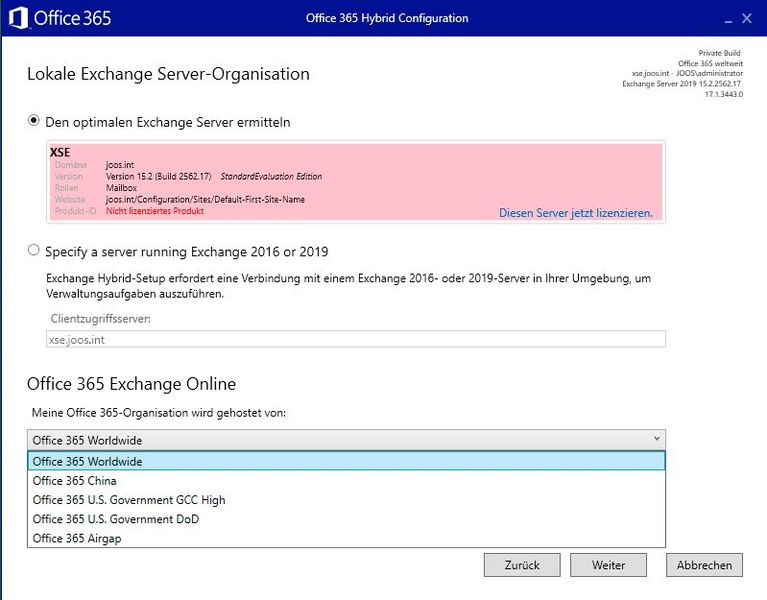Click 'Version 15.2 (Build 2562.17)' text
767x600 pixels.
click(158, 176)
